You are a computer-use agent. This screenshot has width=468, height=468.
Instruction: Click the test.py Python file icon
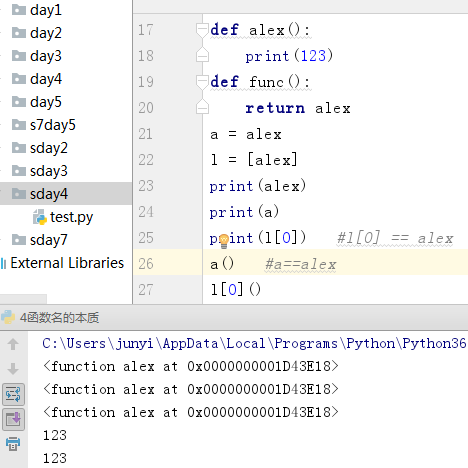40,217
